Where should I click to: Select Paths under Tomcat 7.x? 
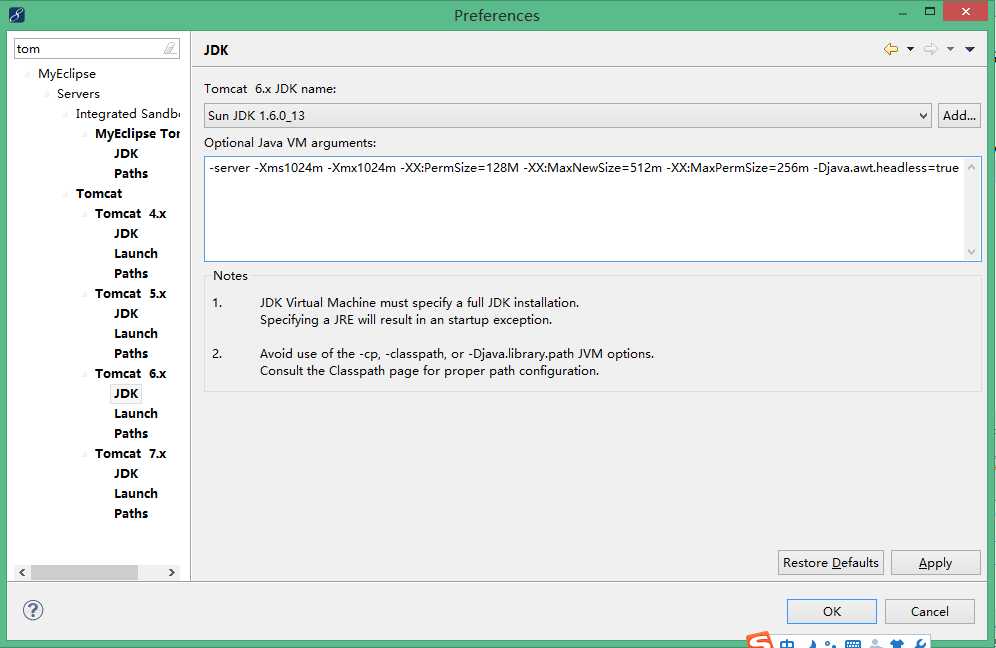point(131,514)
